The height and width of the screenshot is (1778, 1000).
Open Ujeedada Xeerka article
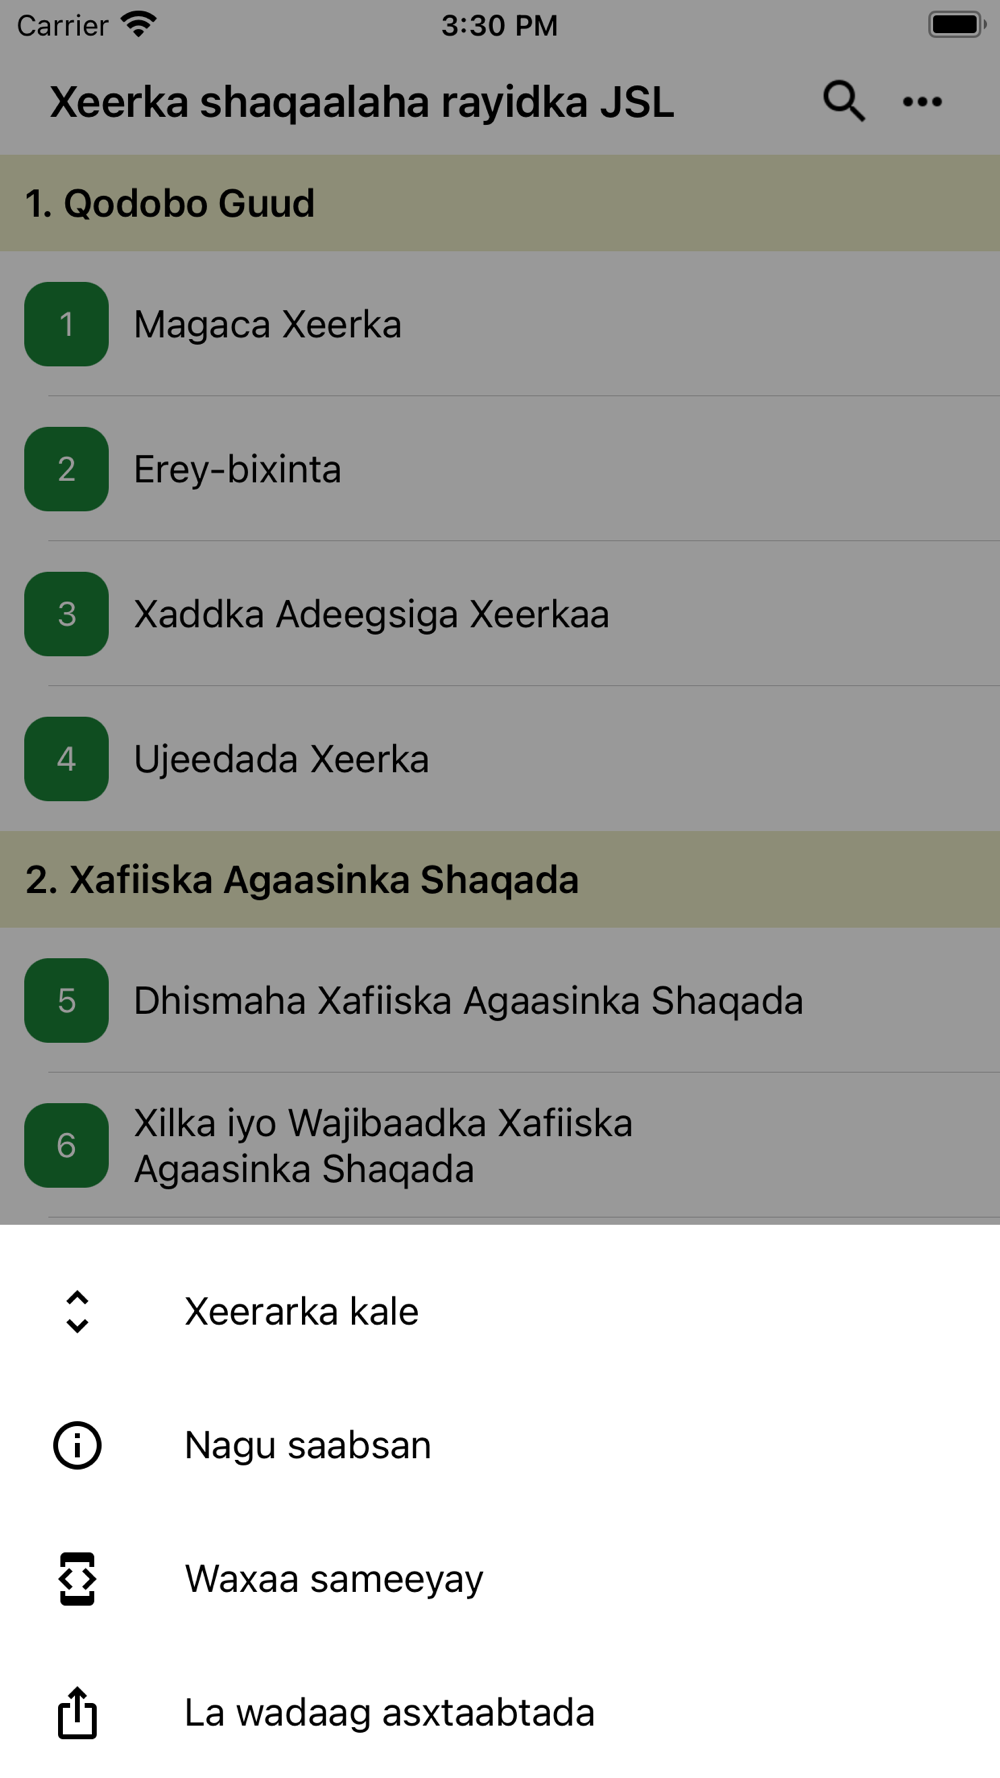click(281, 760)
